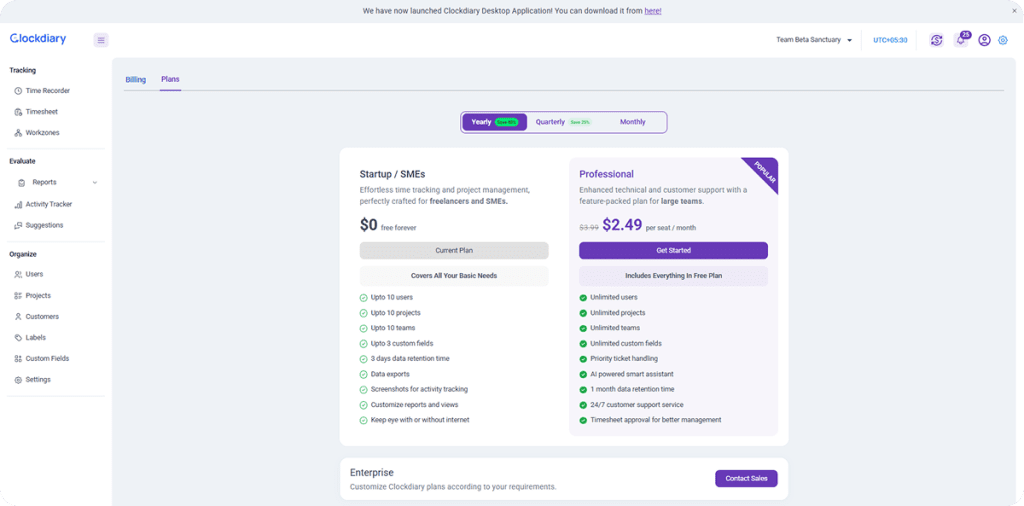The image size is (1024, 506).
Task: Select Yearly billing cycle
Action: [494, 122]
